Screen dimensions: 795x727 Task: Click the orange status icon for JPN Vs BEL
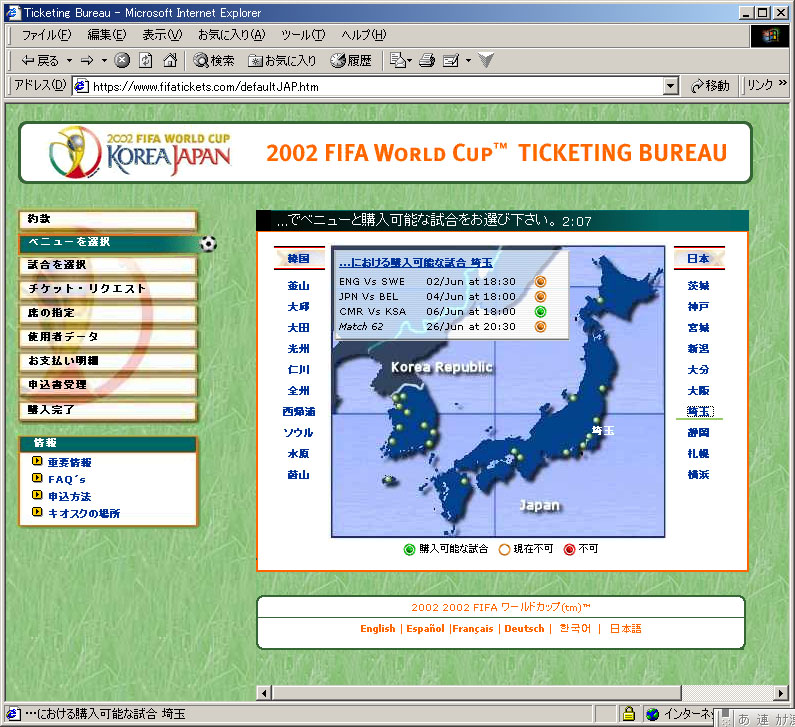pyautogui.click(x=540, y=296)
